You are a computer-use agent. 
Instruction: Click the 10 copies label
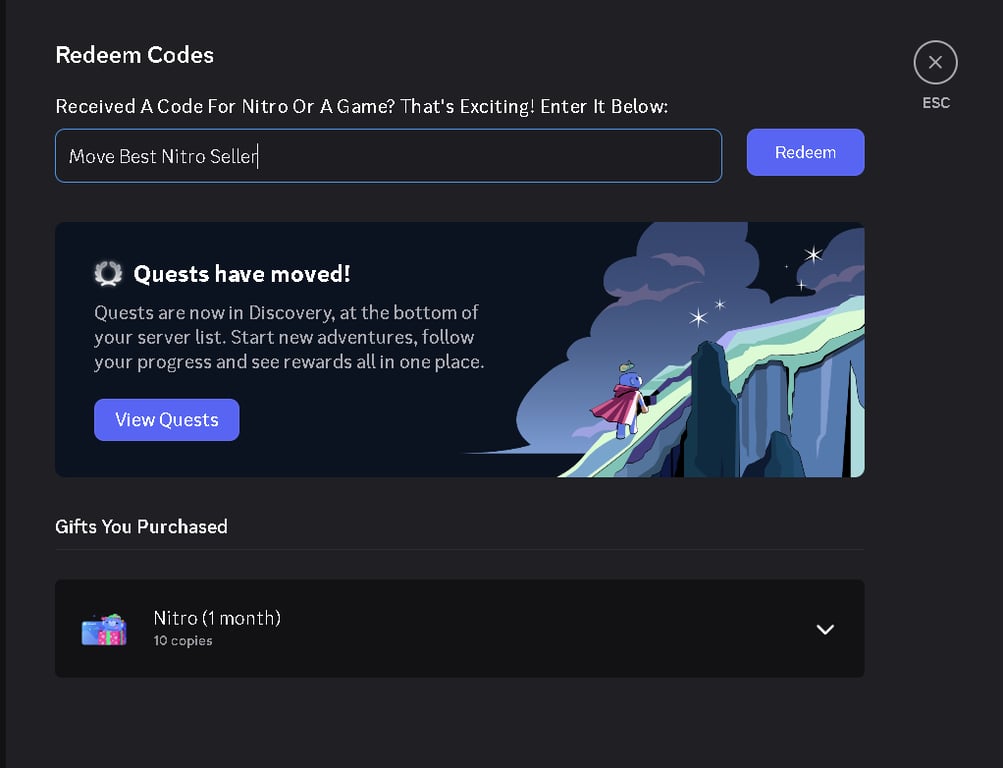point(185,641)
